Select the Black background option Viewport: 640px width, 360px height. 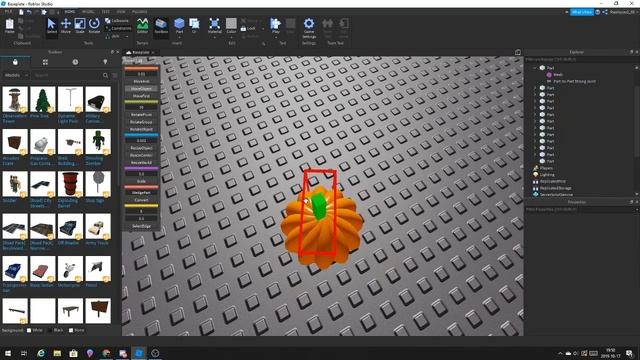(55, 330)
